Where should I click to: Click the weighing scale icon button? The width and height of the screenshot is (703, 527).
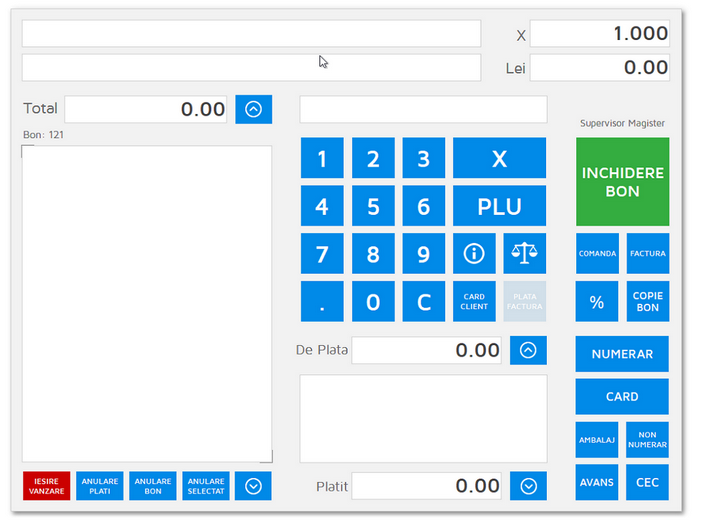coord(524,254)
